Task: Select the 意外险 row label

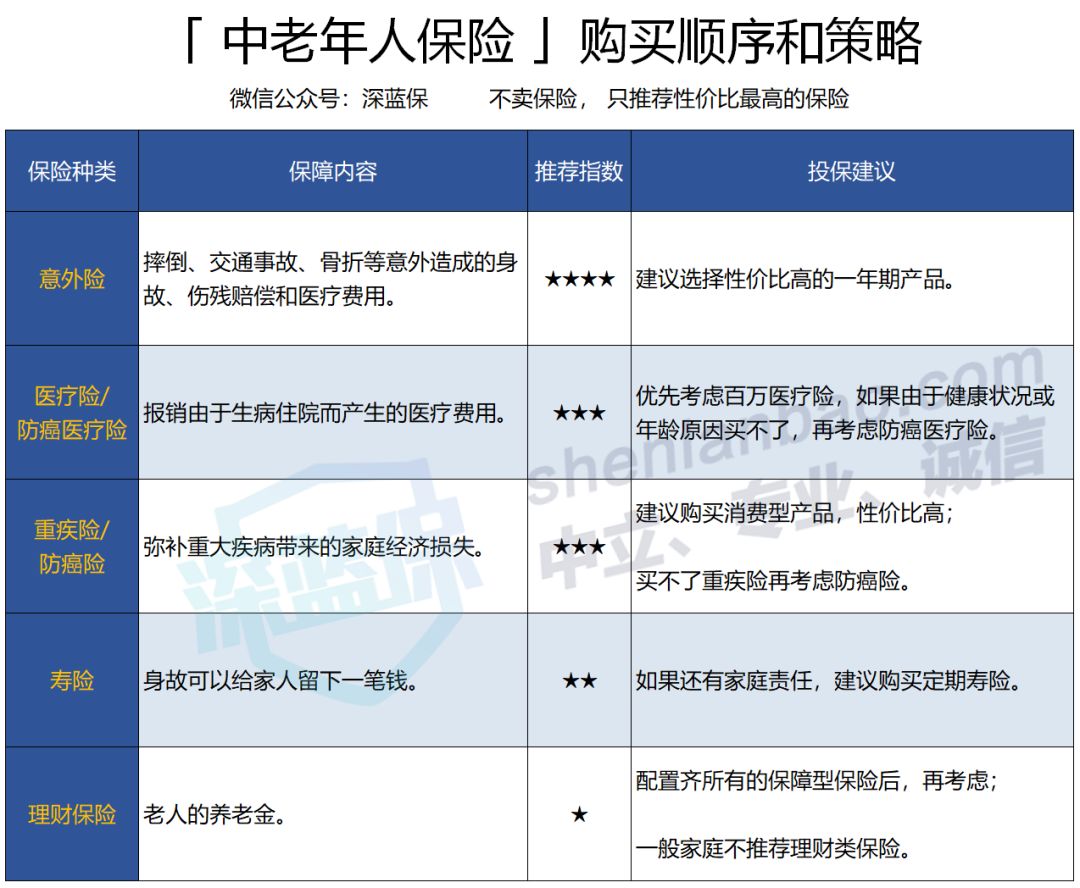Action: [x=72, y=278]
